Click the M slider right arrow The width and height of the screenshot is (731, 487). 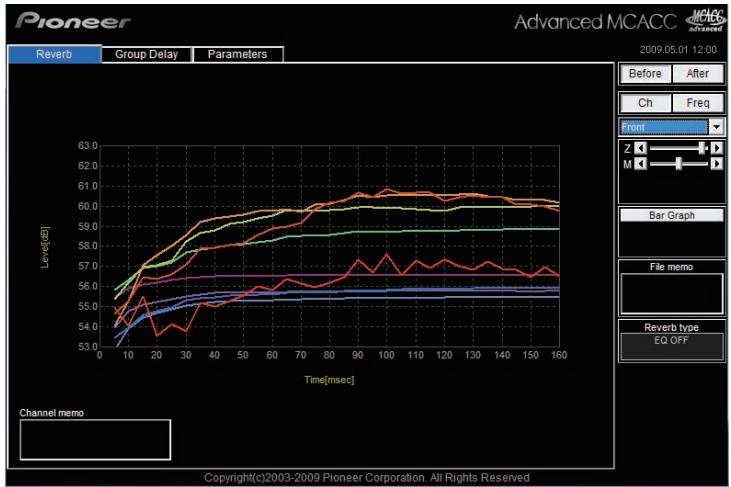717,164
